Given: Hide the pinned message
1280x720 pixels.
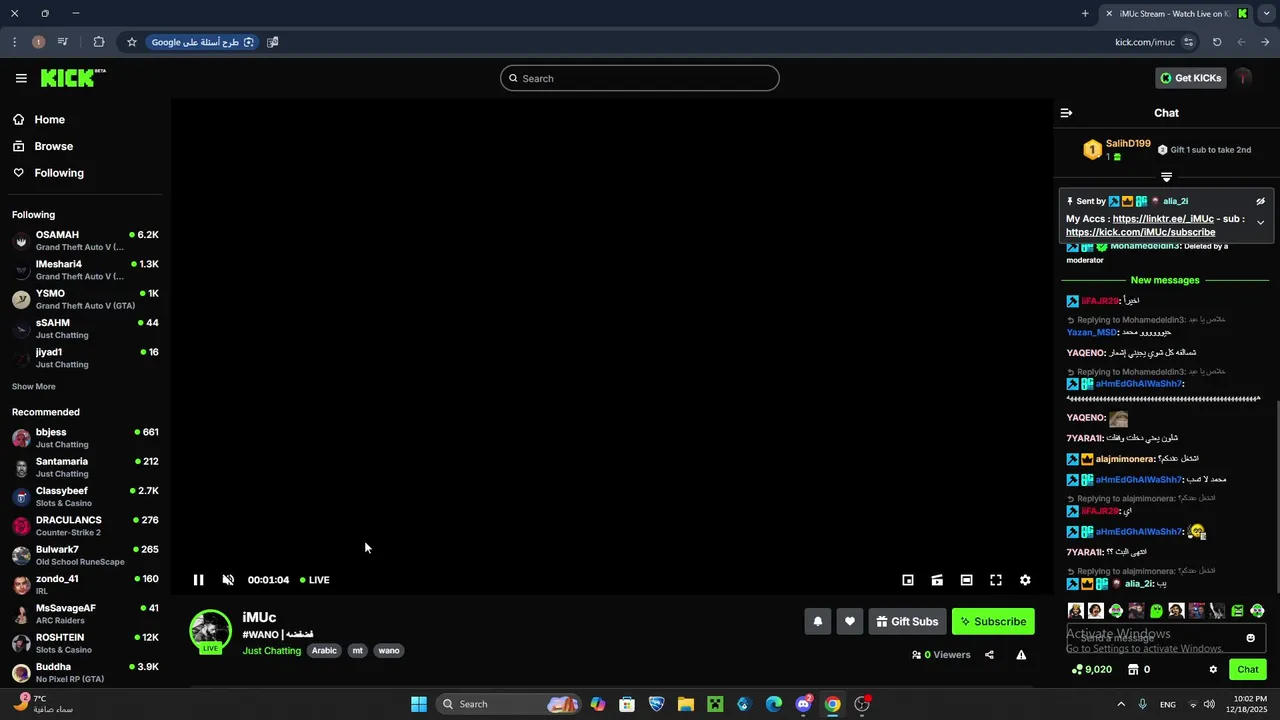Looking at the screenshot, I should pos(1261,201).
